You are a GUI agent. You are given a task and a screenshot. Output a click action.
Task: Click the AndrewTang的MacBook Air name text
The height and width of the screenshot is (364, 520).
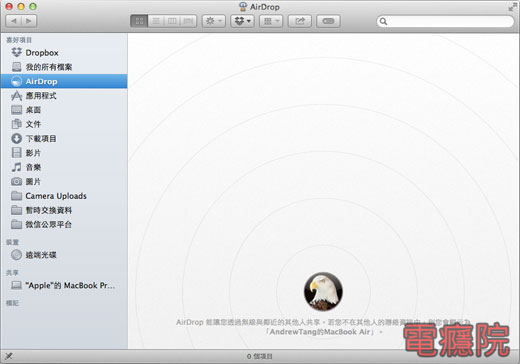[320, 332]
